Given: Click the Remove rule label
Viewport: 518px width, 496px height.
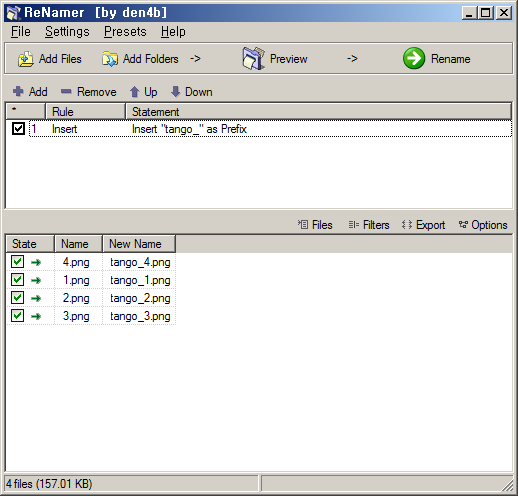Looking at the screenshot, I should [97, 92].
